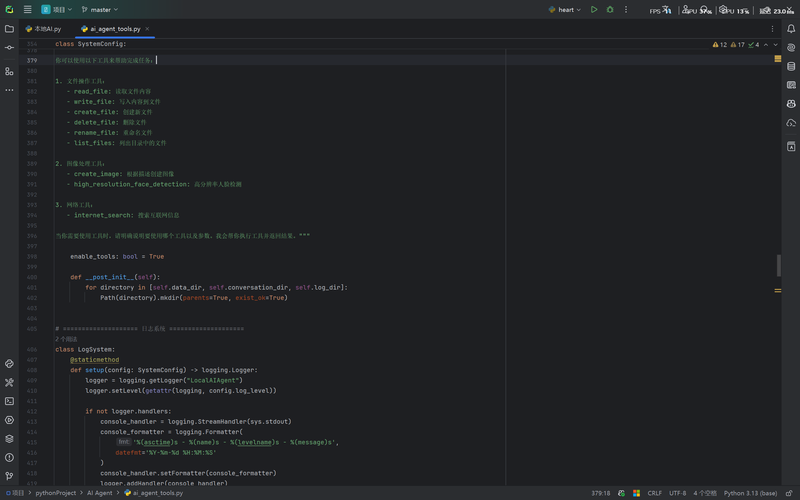
Task: Run the heart configuration with the play icon
Action: (594, 10)
